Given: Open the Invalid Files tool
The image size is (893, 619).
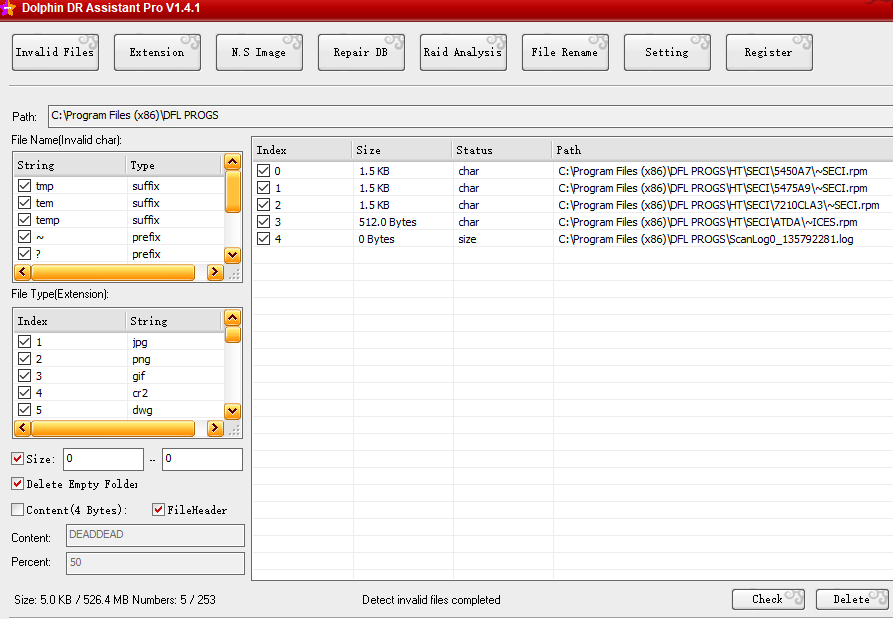Looking at the screenshot, I should 54,51.
